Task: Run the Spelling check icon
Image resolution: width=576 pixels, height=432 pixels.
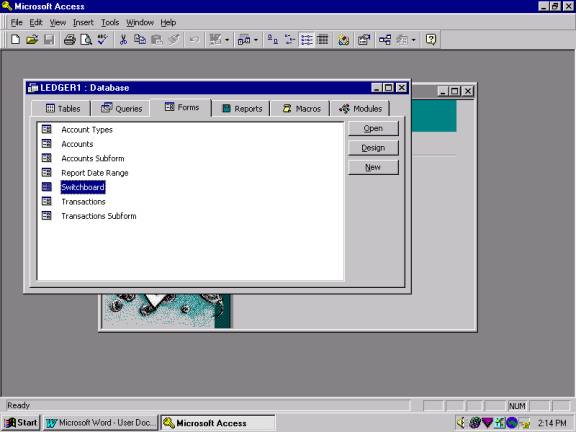Action: [x=102, y=39]
